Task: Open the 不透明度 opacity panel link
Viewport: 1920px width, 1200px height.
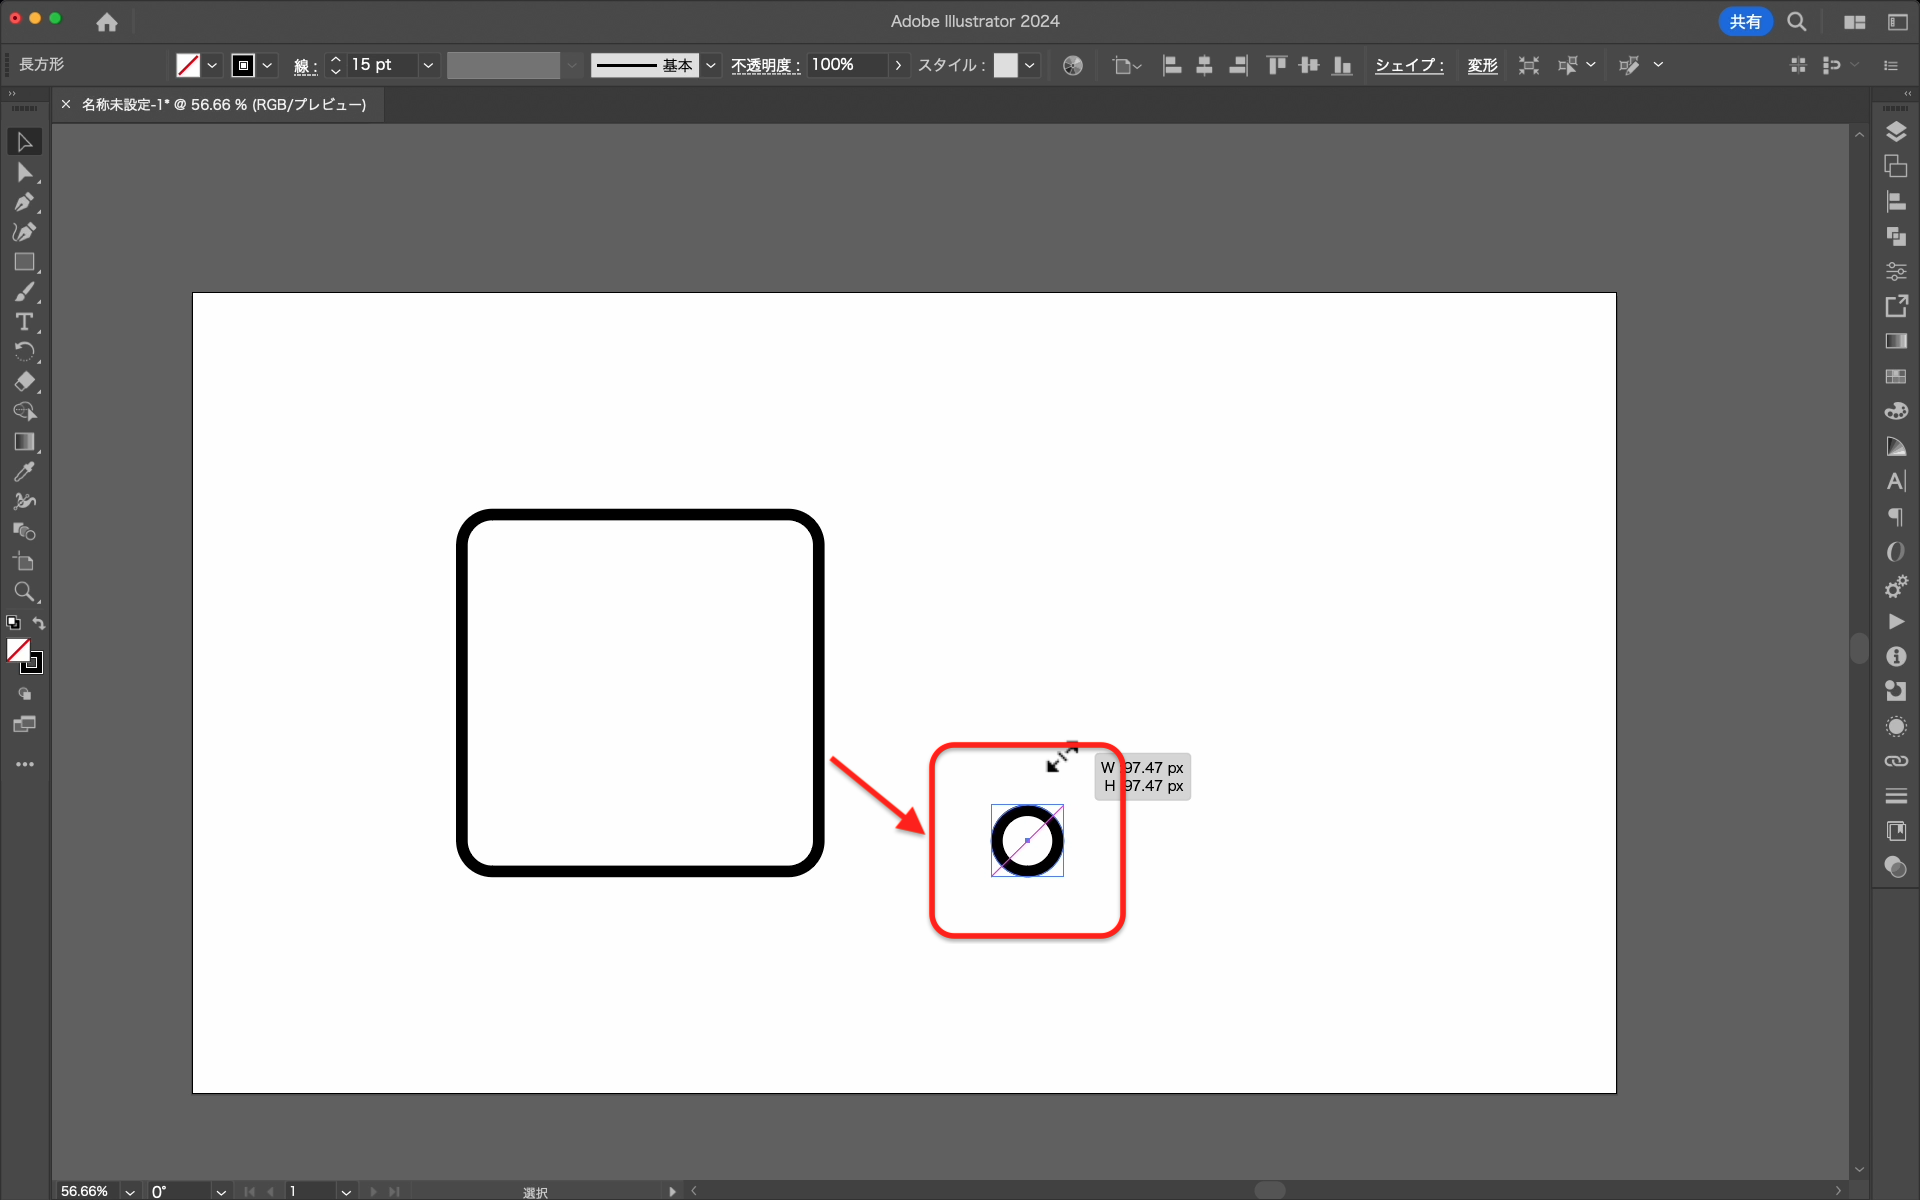Action: click(765, 66)
